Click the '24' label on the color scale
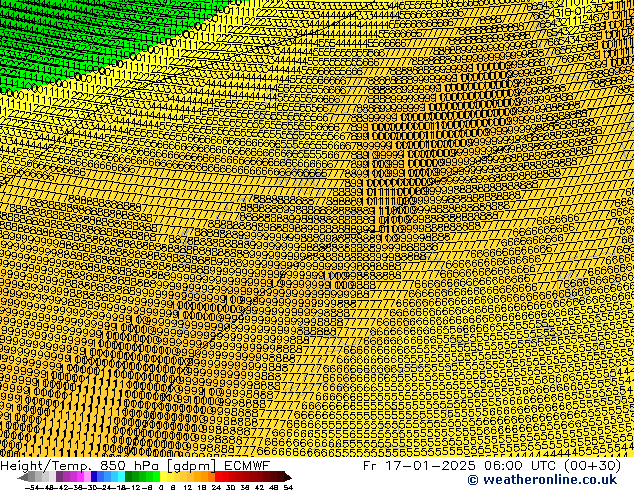 [x=216, y=488]
